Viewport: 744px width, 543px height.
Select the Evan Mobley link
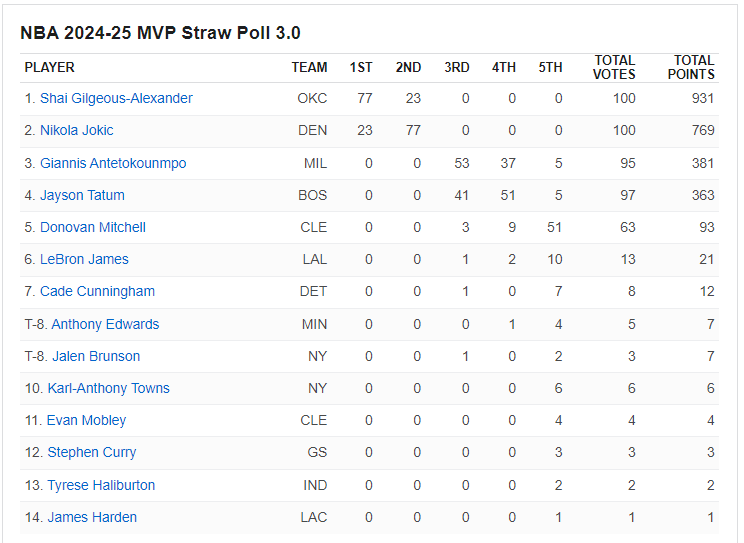[x=86, y=420]
